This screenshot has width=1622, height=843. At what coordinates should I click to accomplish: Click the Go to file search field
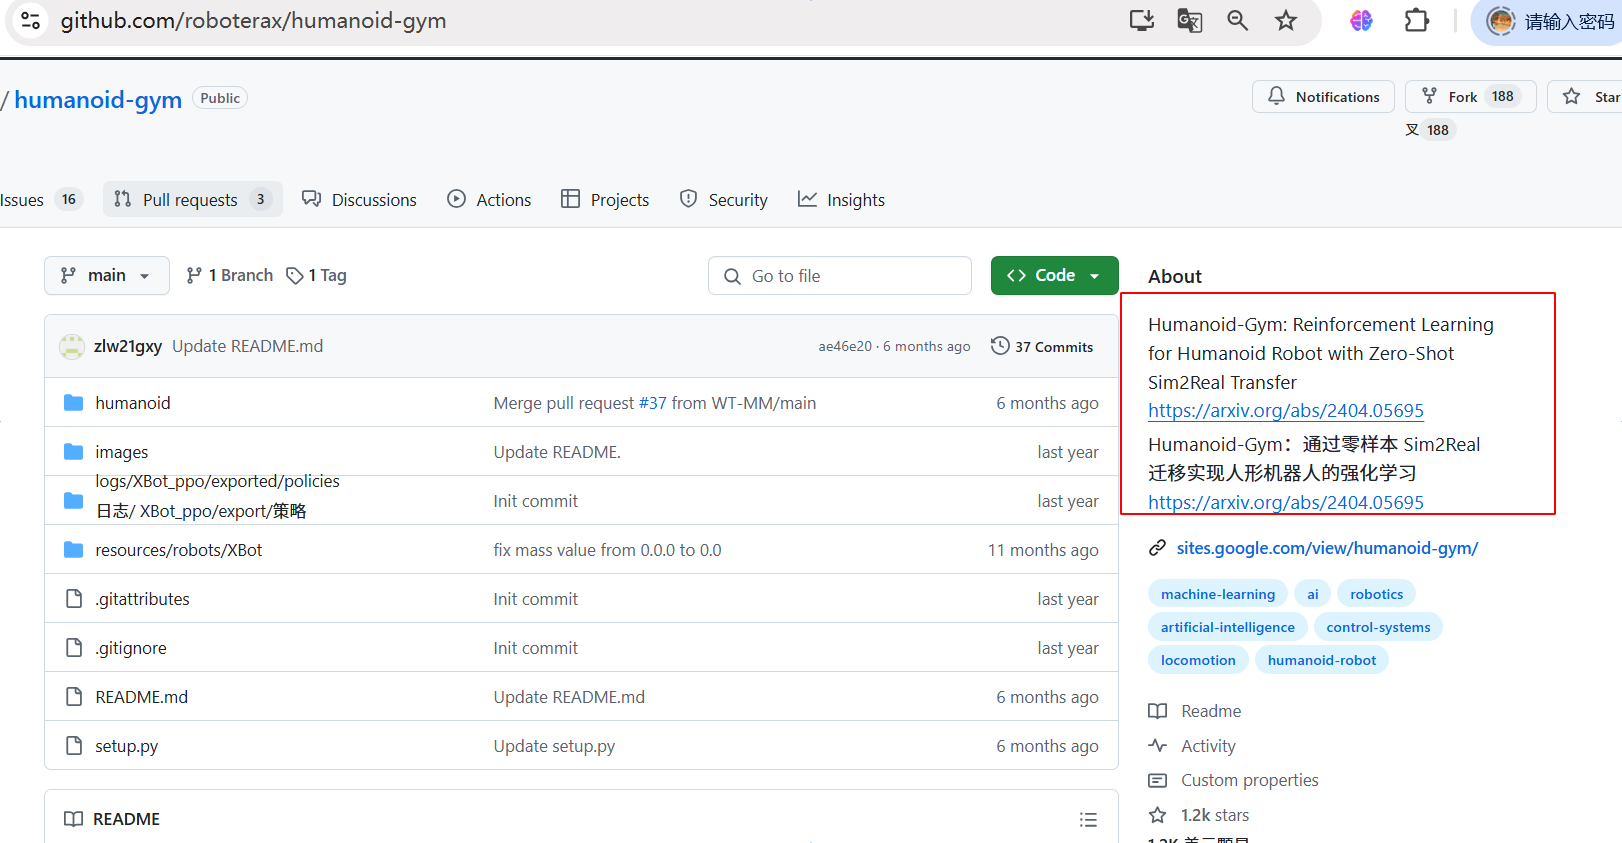pos(839,276)
